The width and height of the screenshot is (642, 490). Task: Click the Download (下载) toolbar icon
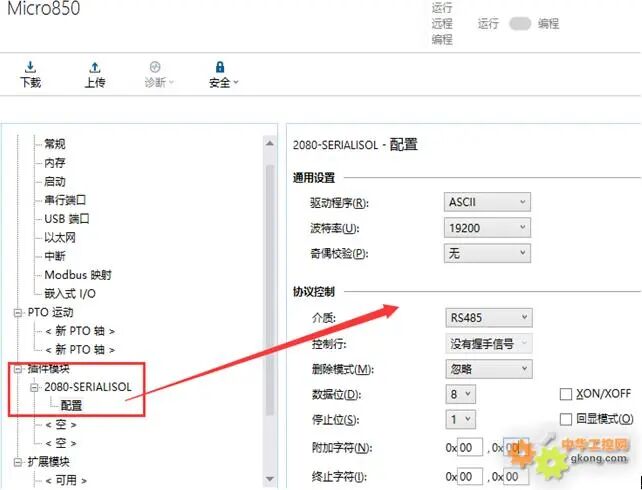[30, 74]
